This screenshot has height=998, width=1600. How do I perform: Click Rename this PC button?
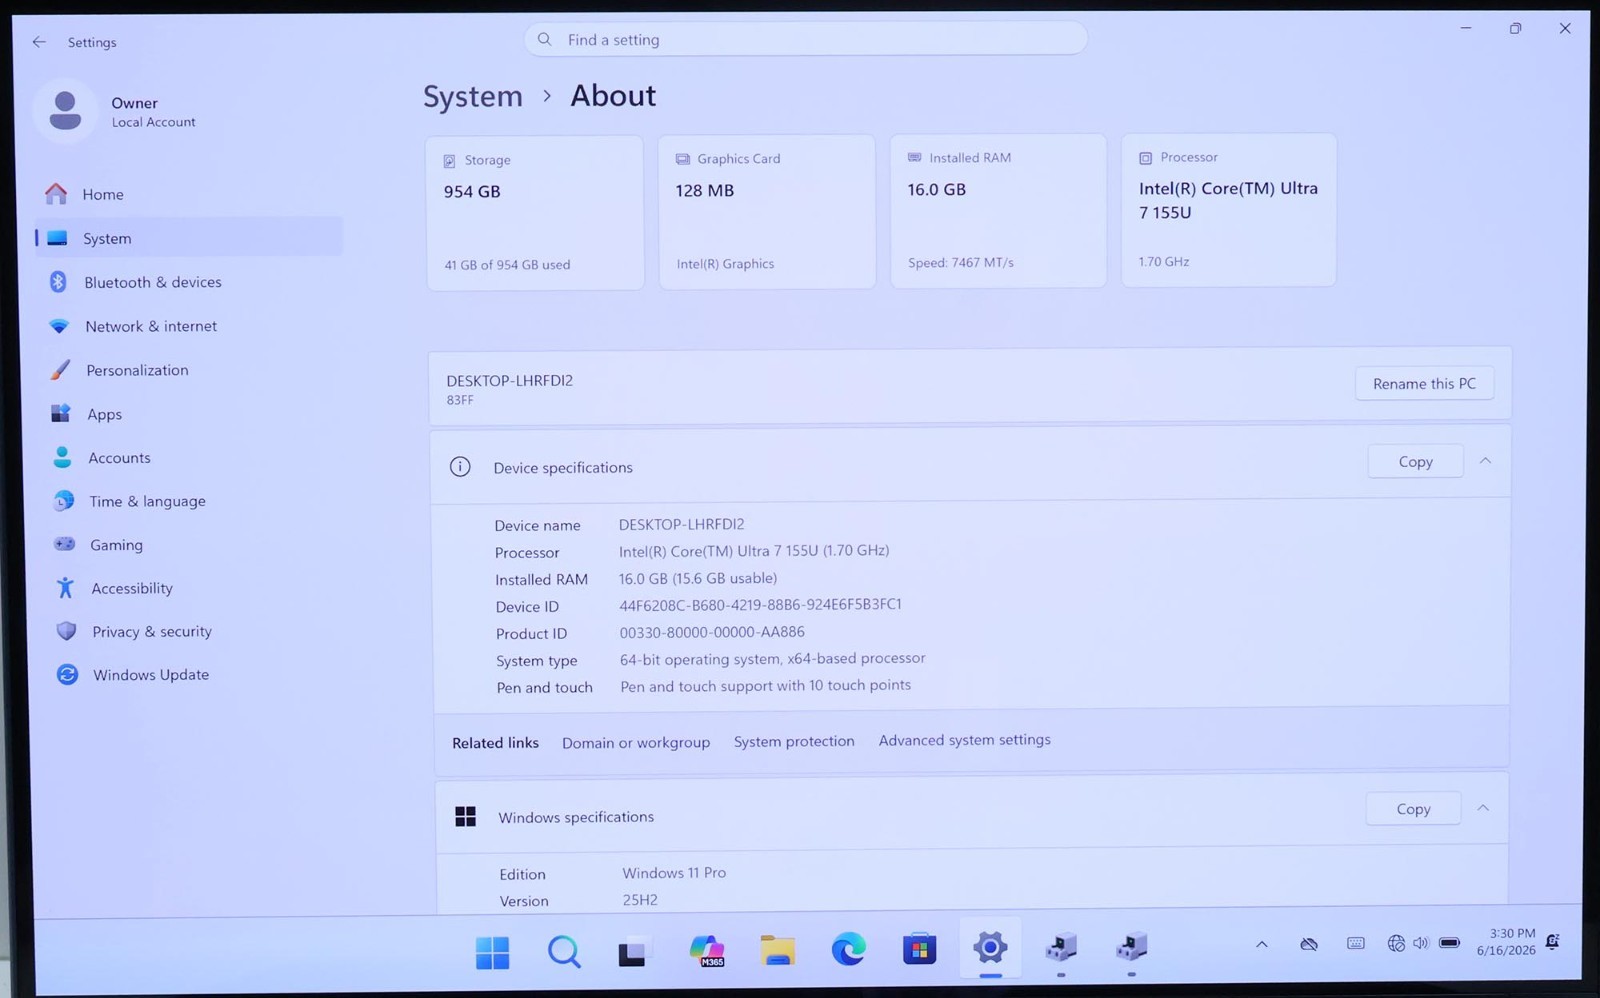click(1424, 383)
